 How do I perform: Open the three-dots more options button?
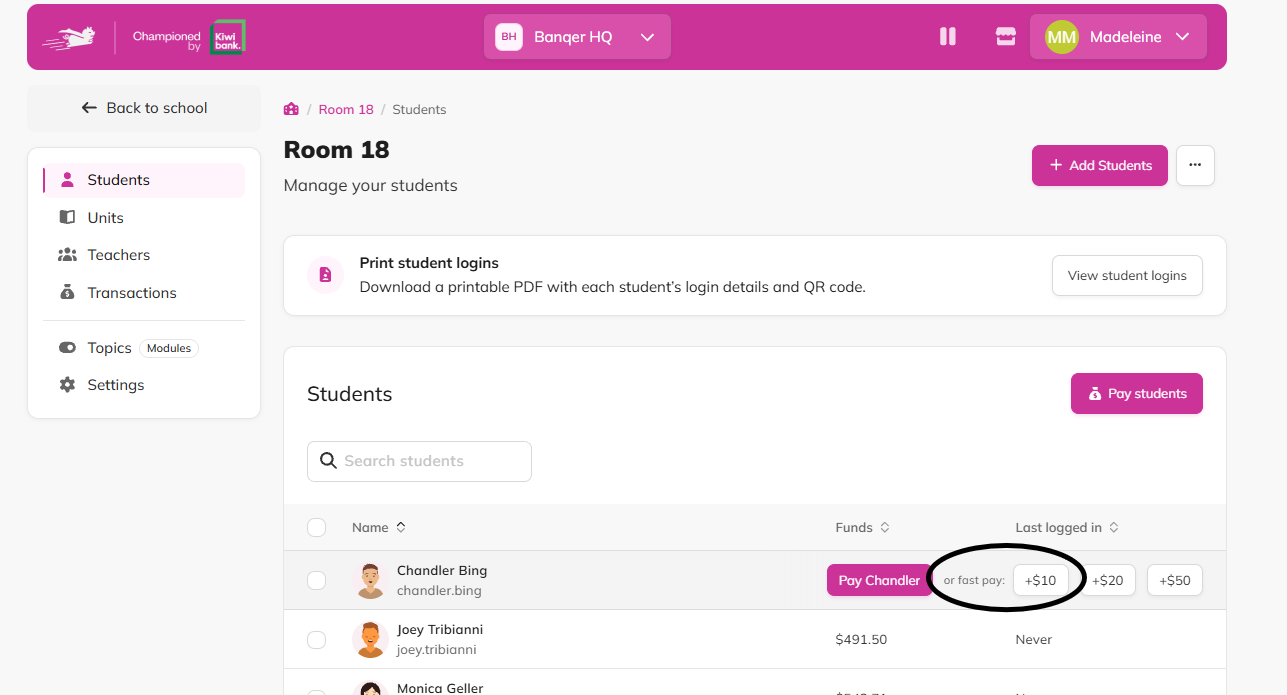click(1195, 165)
